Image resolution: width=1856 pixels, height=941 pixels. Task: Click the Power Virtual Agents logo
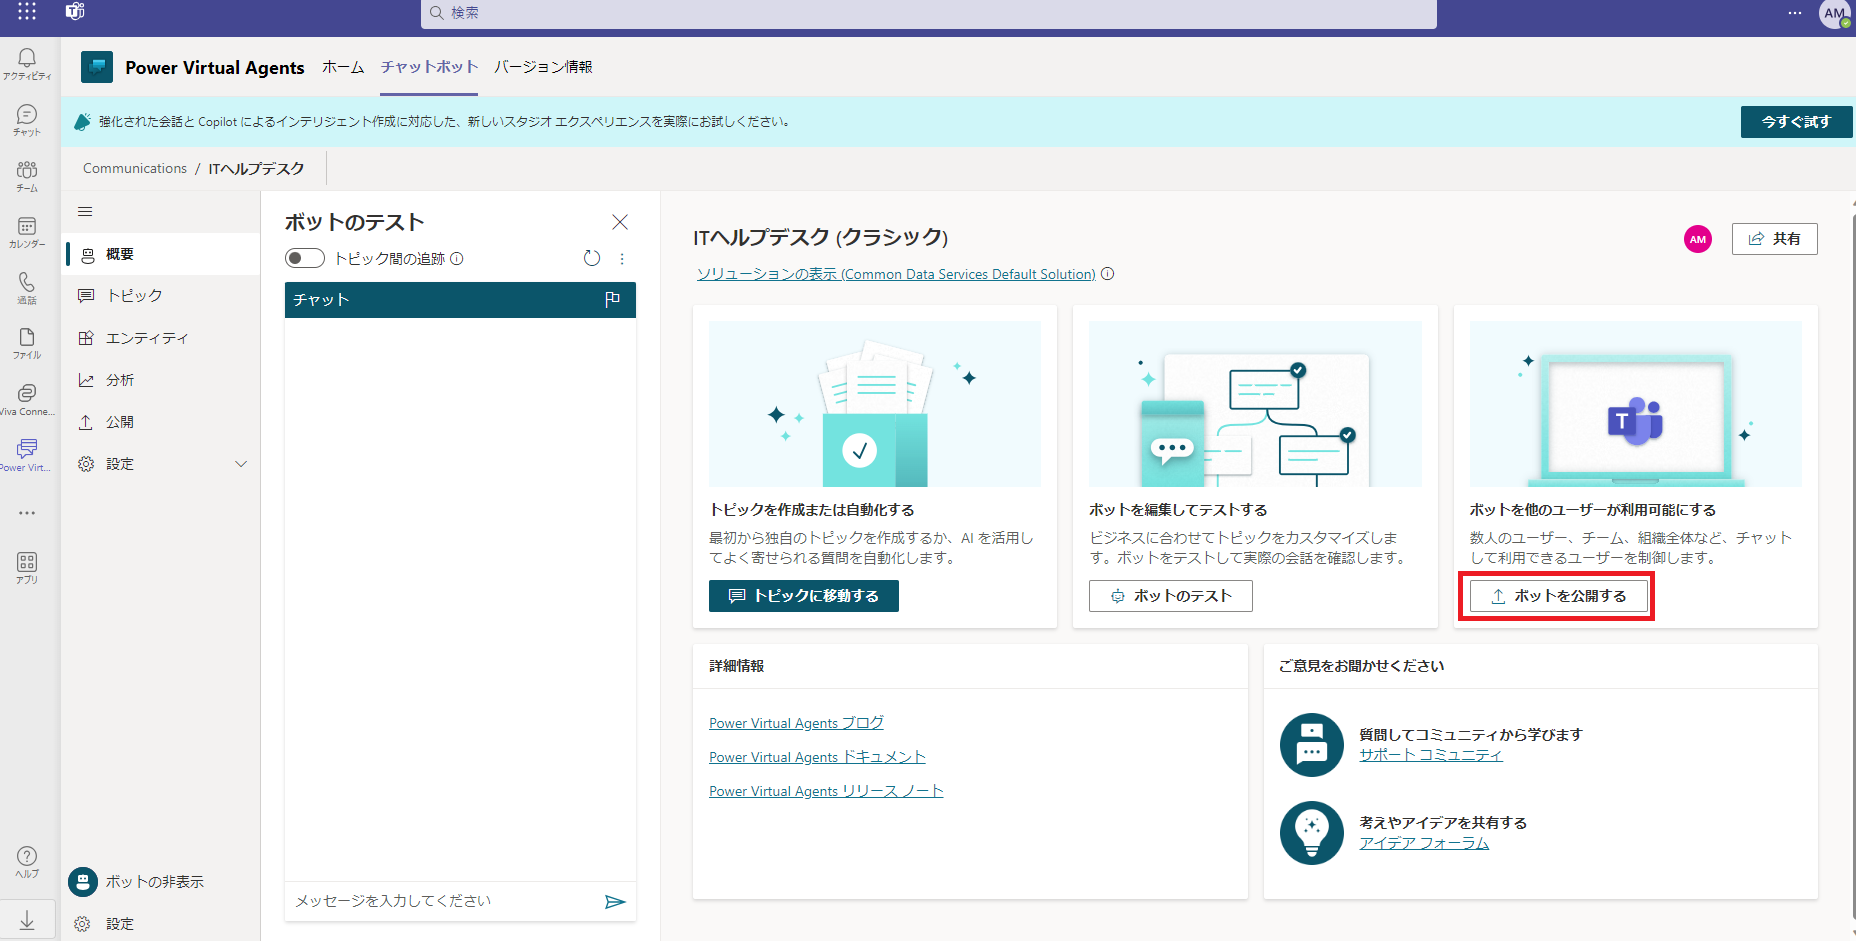point(97,67)
